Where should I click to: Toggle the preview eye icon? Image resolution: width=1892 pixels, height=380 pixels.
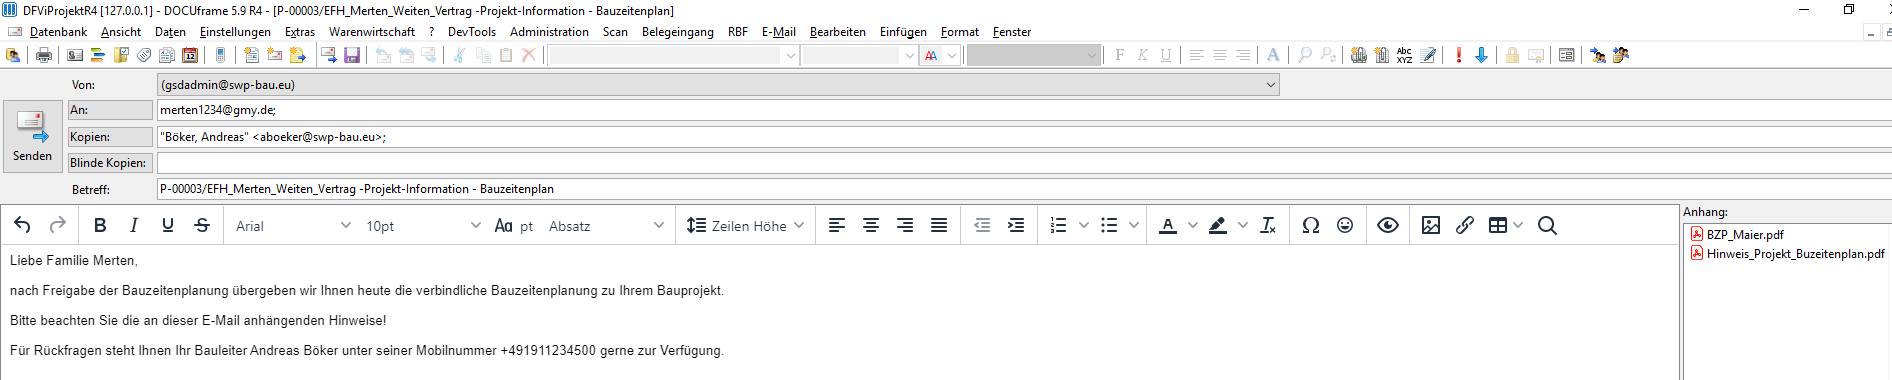(x=1388, y=226)
